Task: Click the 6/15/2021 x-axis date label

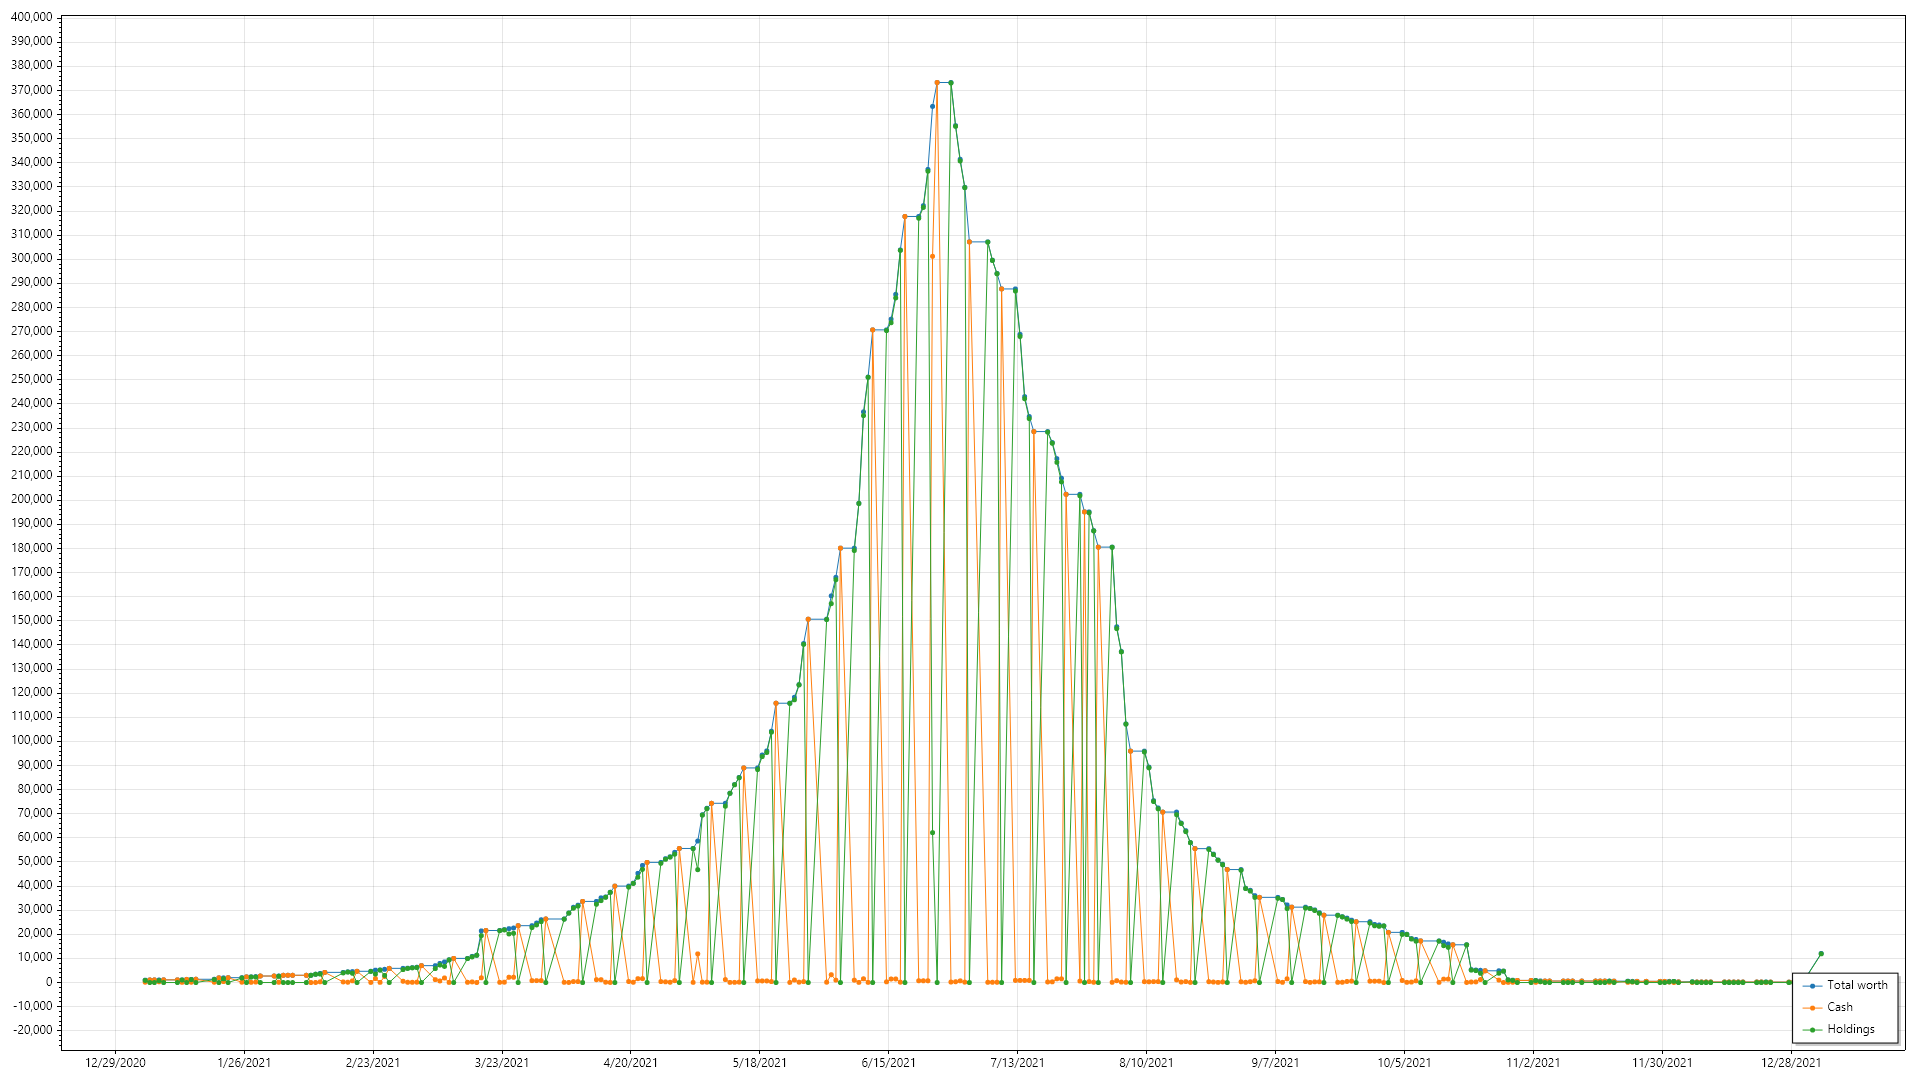Action: (x=889, y=1063)
